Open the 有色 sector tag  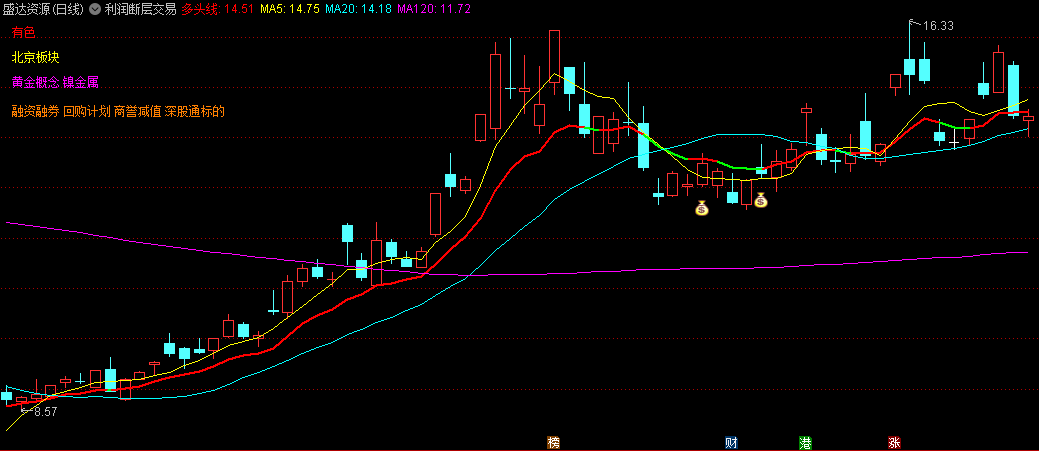click(23, 32)
